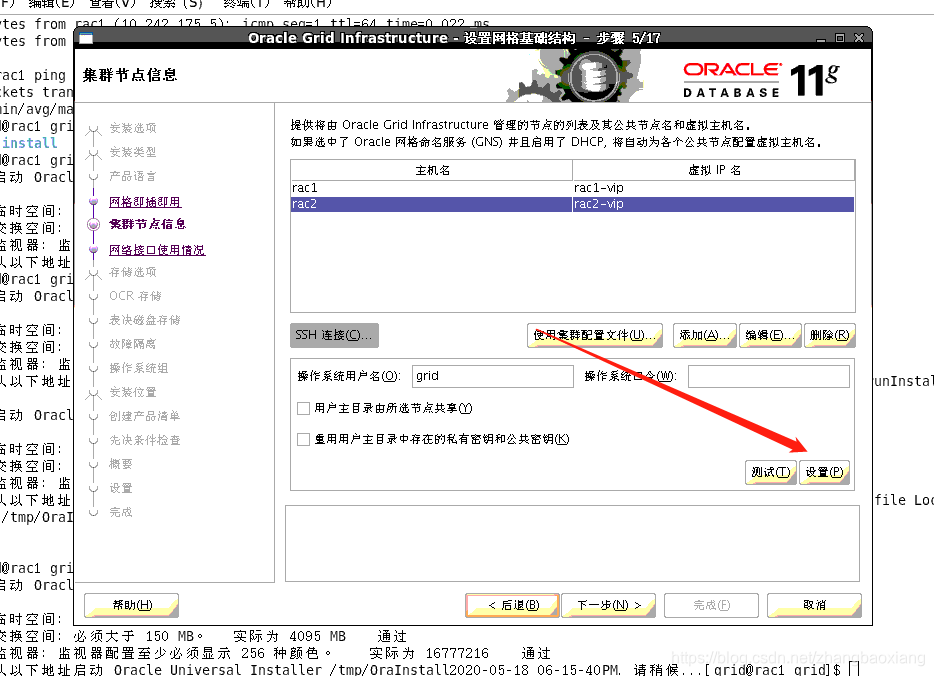
Task: Click the 设置 step in sidebar
Action: [x=121, y=488]
